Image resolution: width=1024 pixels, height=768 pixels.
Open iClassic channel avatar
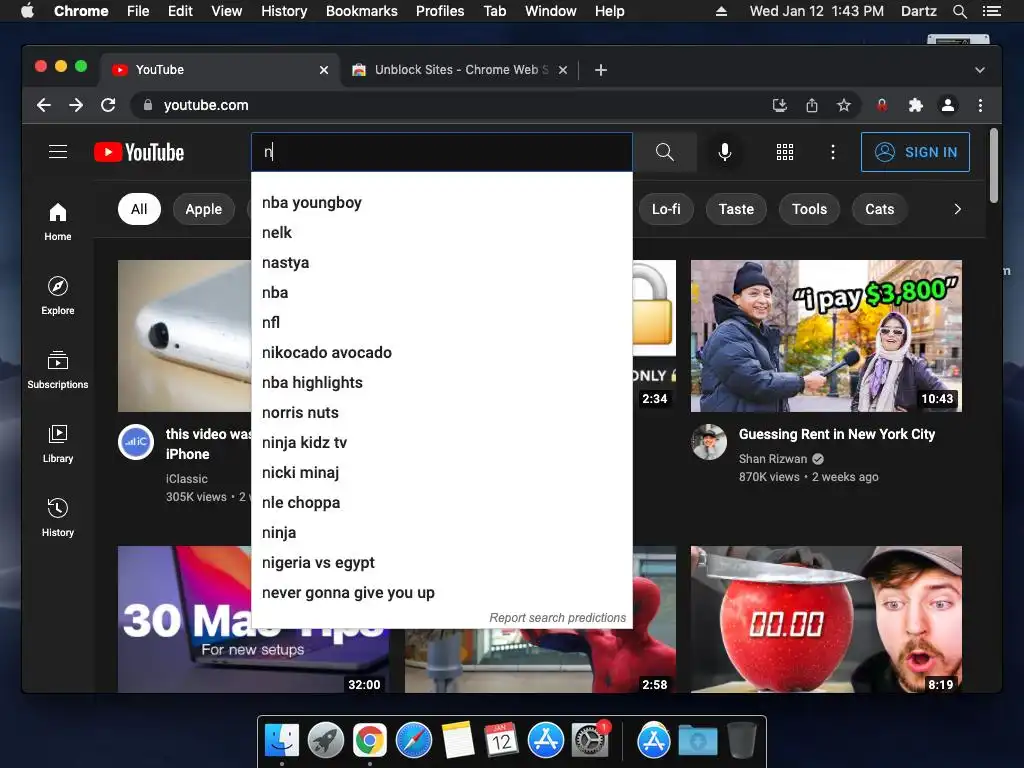tap(136, 442)
